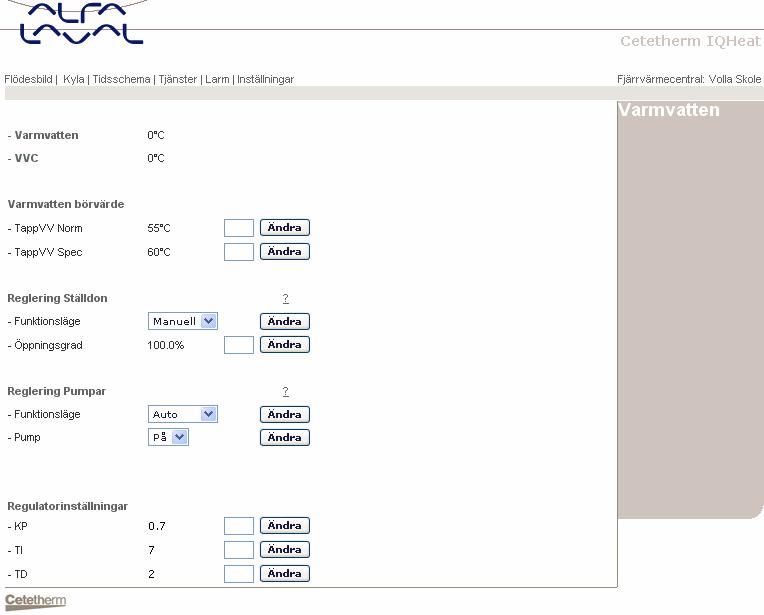Screen dimensions: 764x615
Task: Click Ändra button for KP
Action: (285, 526)
